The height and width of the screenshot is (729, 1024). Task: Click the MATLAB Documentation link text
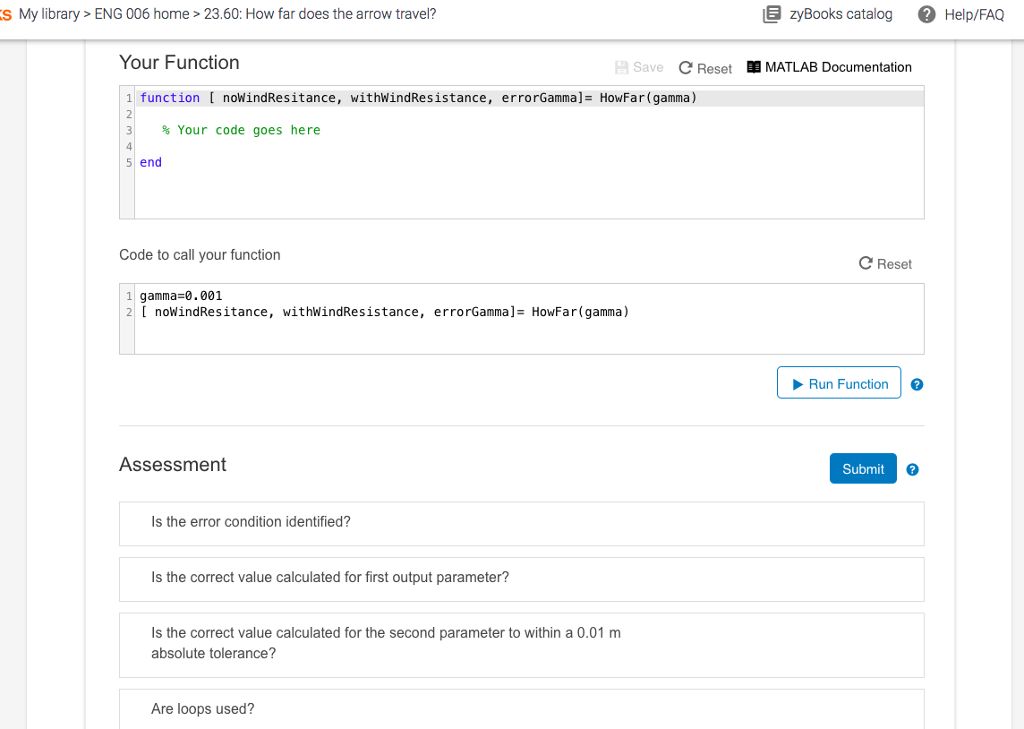coord(838,67)
